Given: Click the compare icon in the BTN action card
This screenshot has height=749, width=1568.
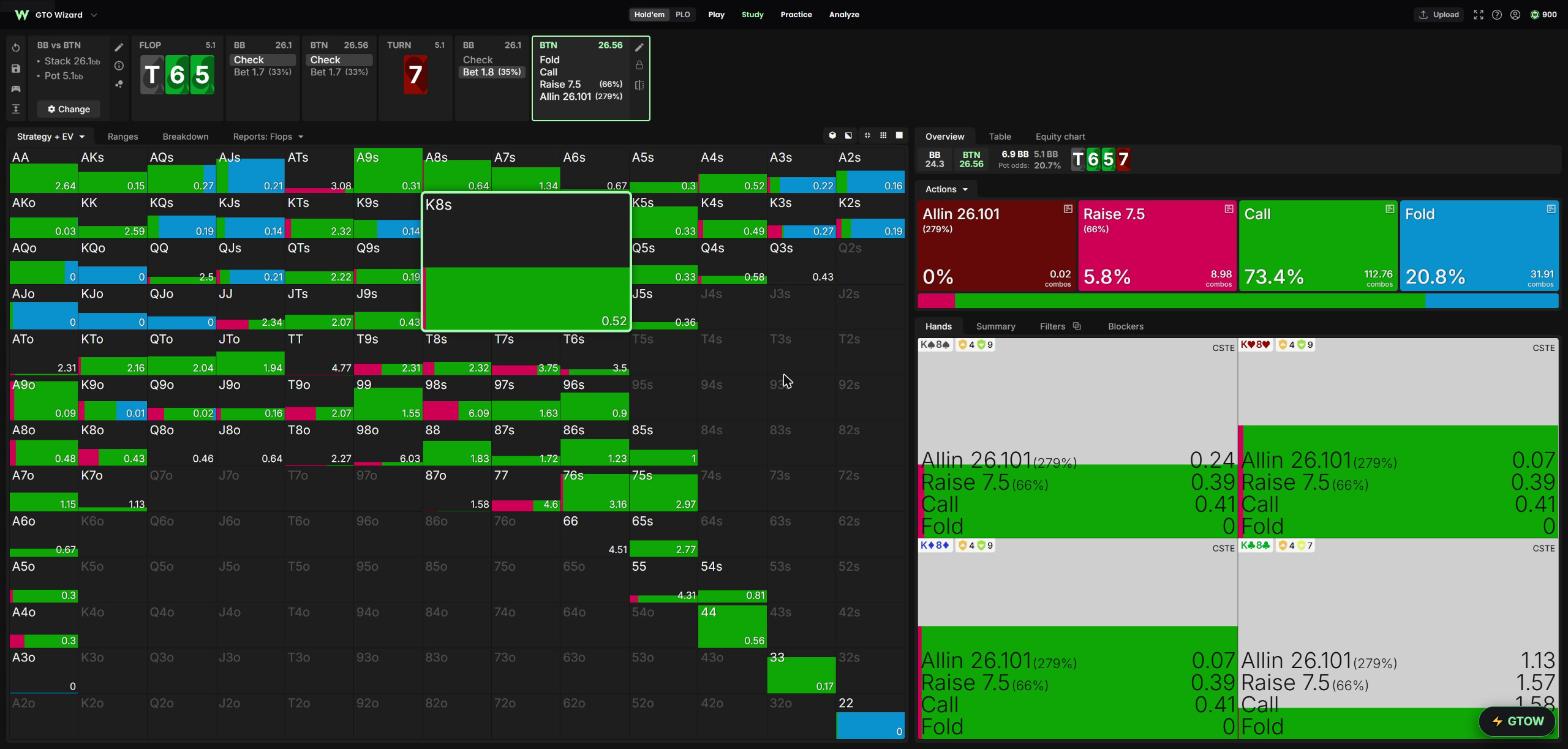Looking at the screenshot, I should (x=639, y=85).
